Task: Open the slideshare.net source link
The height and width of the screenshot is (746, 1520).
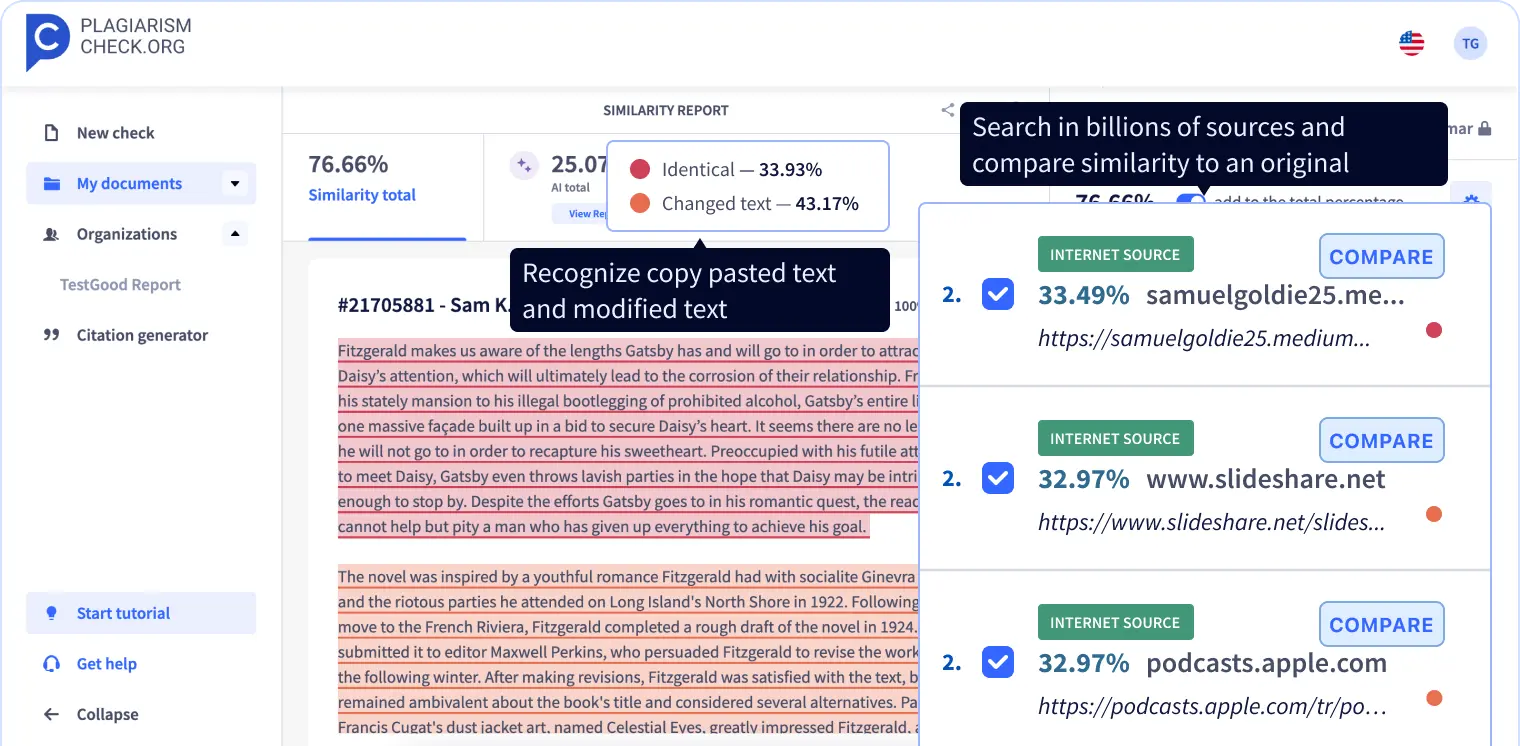Action: [x=1211, y=522]
